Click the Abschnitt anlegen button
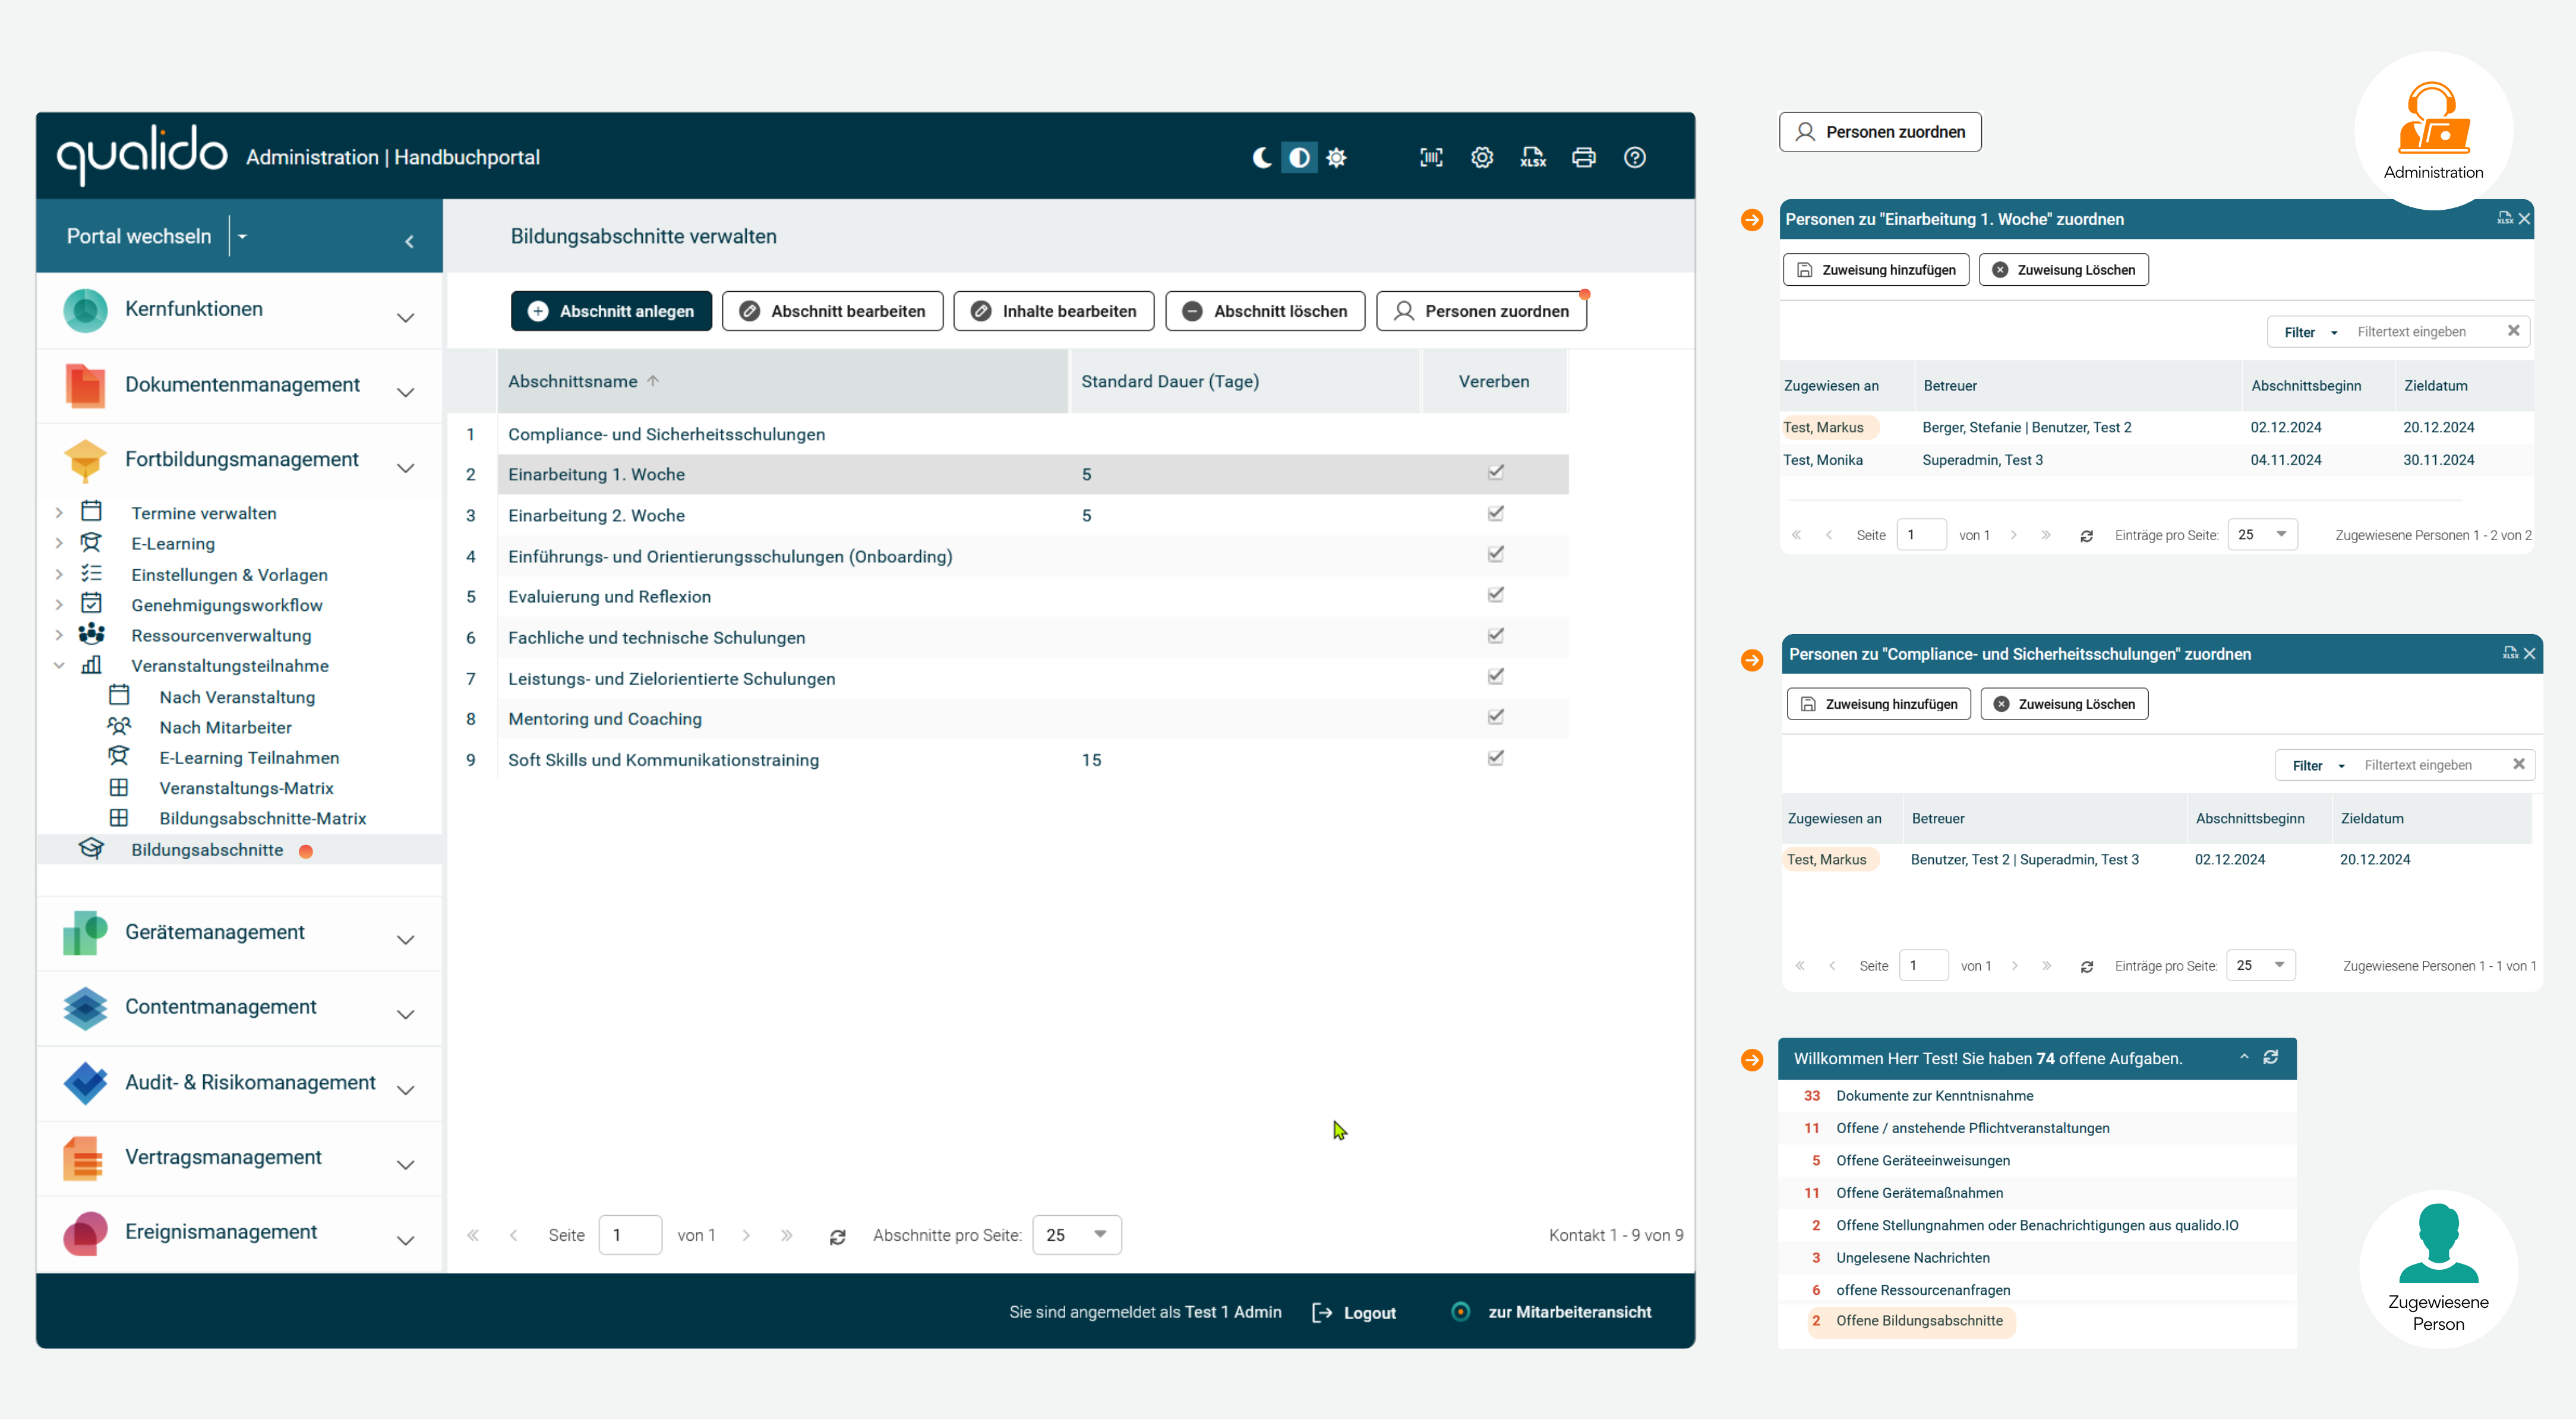2576x1419 pixels. coord(611,311)
